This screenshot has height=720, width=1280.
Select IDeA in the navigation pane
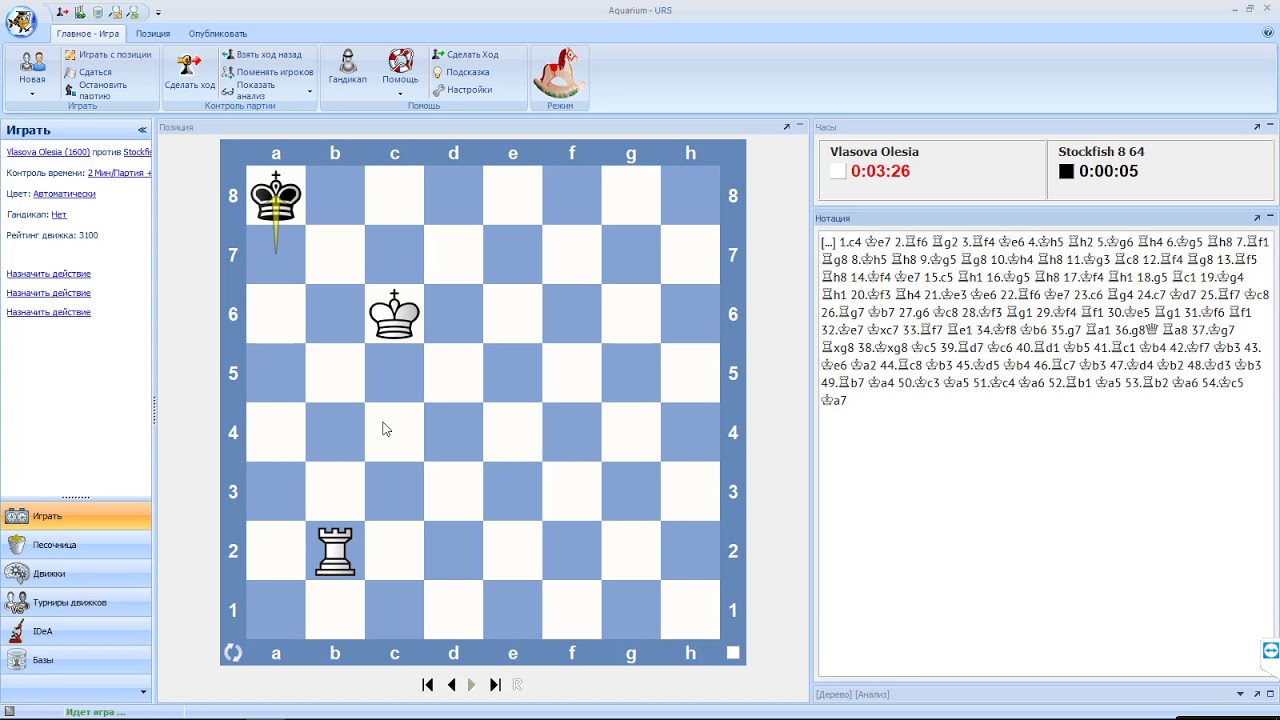pyautogui.click(x=76, y=631)
